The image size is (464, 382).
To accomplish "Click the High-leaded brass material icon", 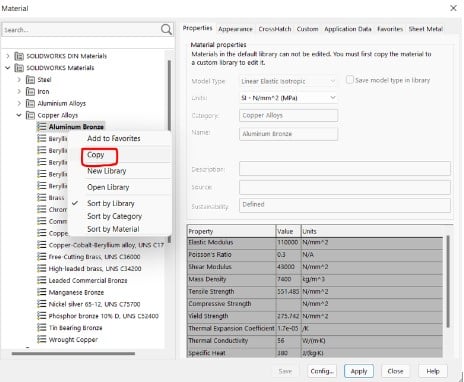I will point(42,268).
